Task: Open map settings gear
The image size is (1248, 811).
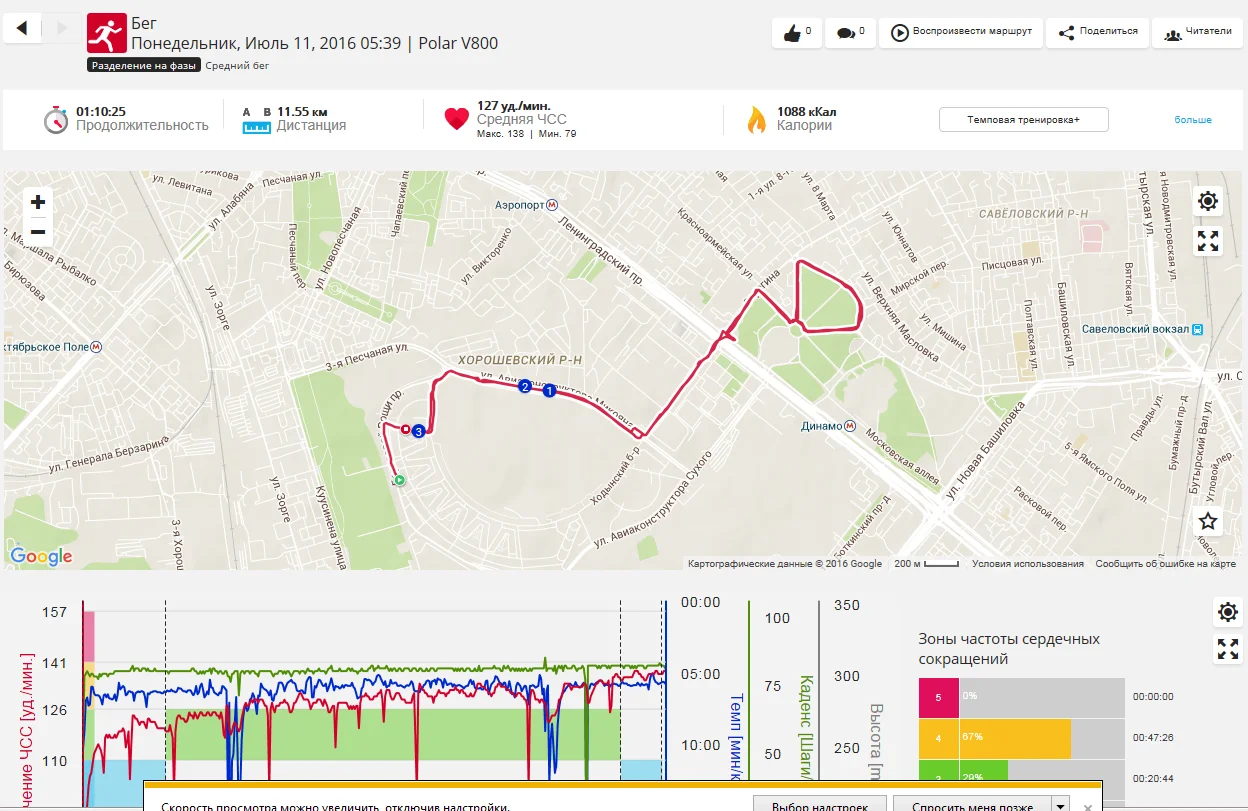Action: tap(1208, 201)
